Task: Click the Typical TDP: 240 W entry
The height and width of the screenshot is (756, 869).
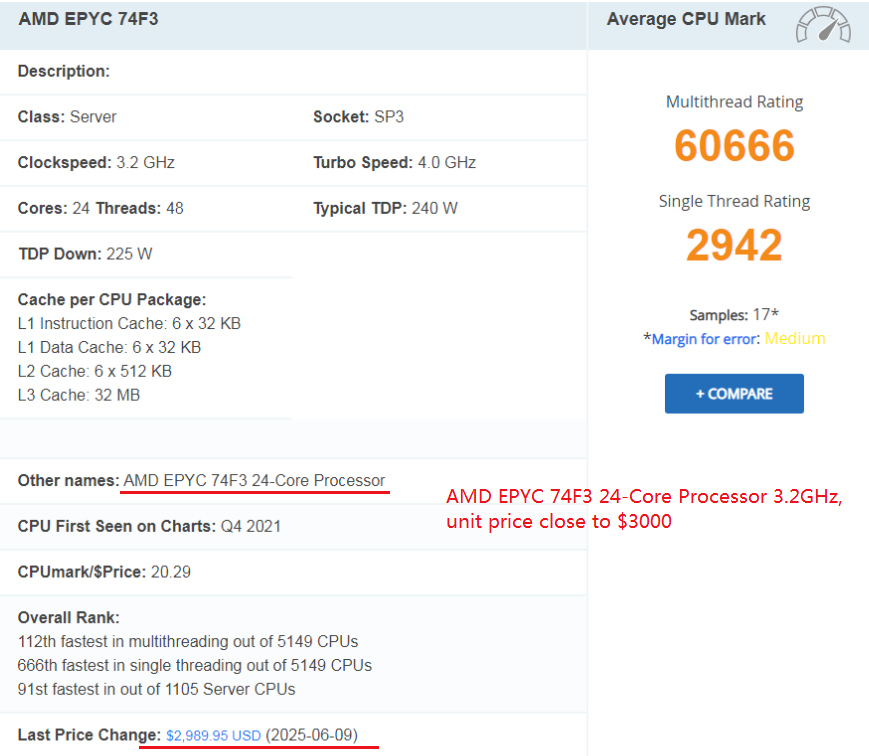Action: [x=385, y=208]
